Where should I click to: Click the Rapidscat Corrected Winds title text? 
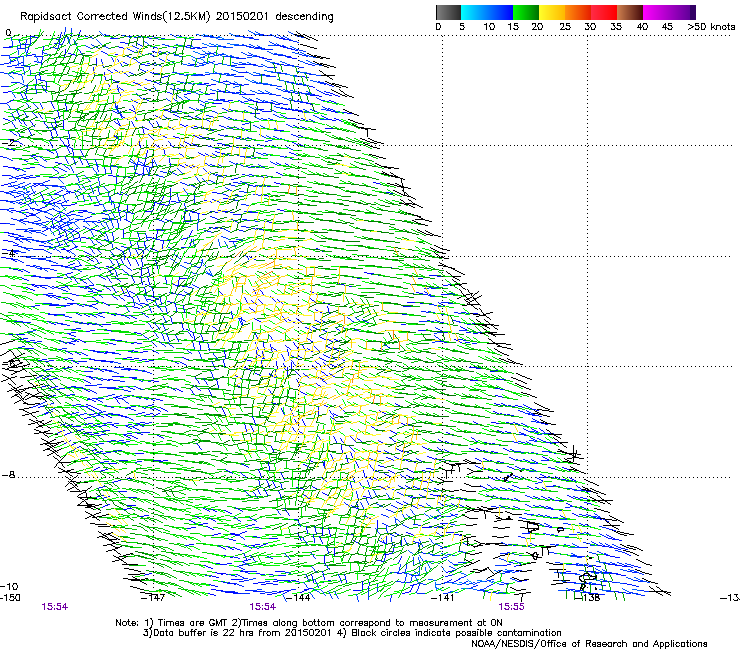pos(177,17)
